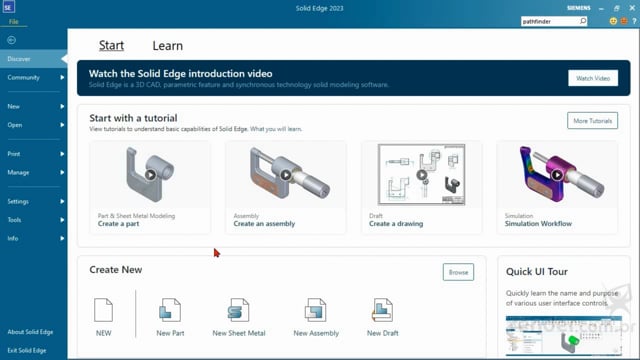The image size is (640, 360).
Task: Click the blank NEW document icon
Action: click(x=103, y=310)
